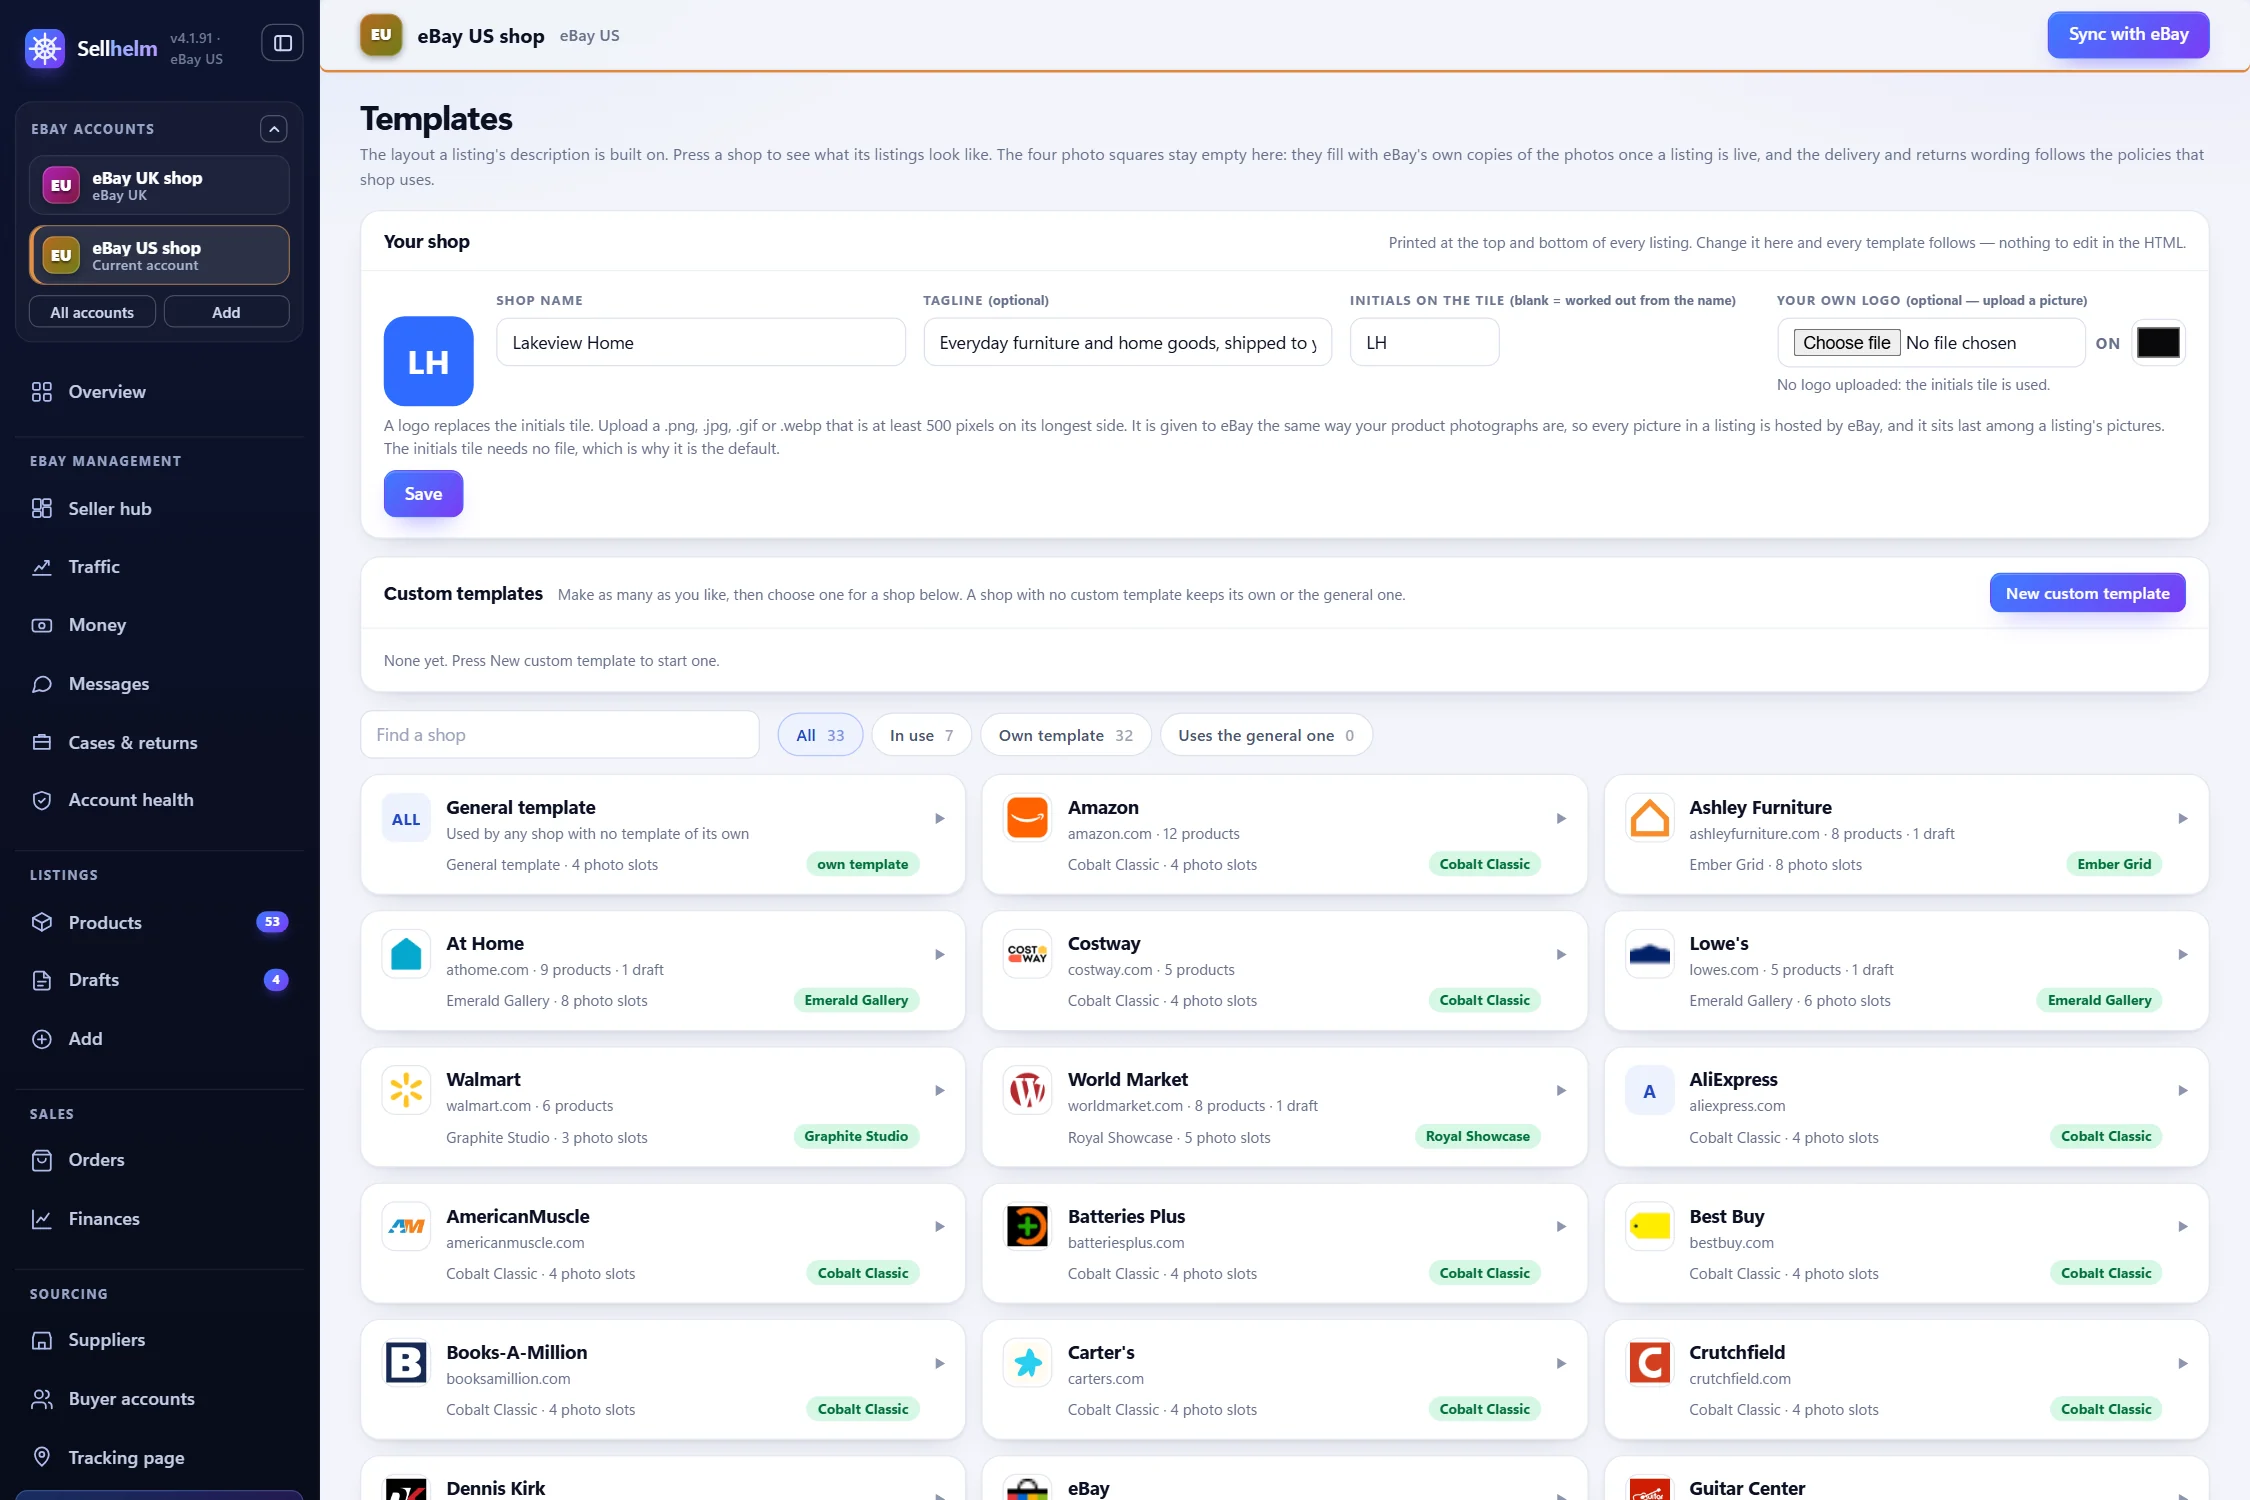Click the Royal Showcase badge on World Market
2250x1500 pixels.
pyautogui.click(x=1477, y=1136)
